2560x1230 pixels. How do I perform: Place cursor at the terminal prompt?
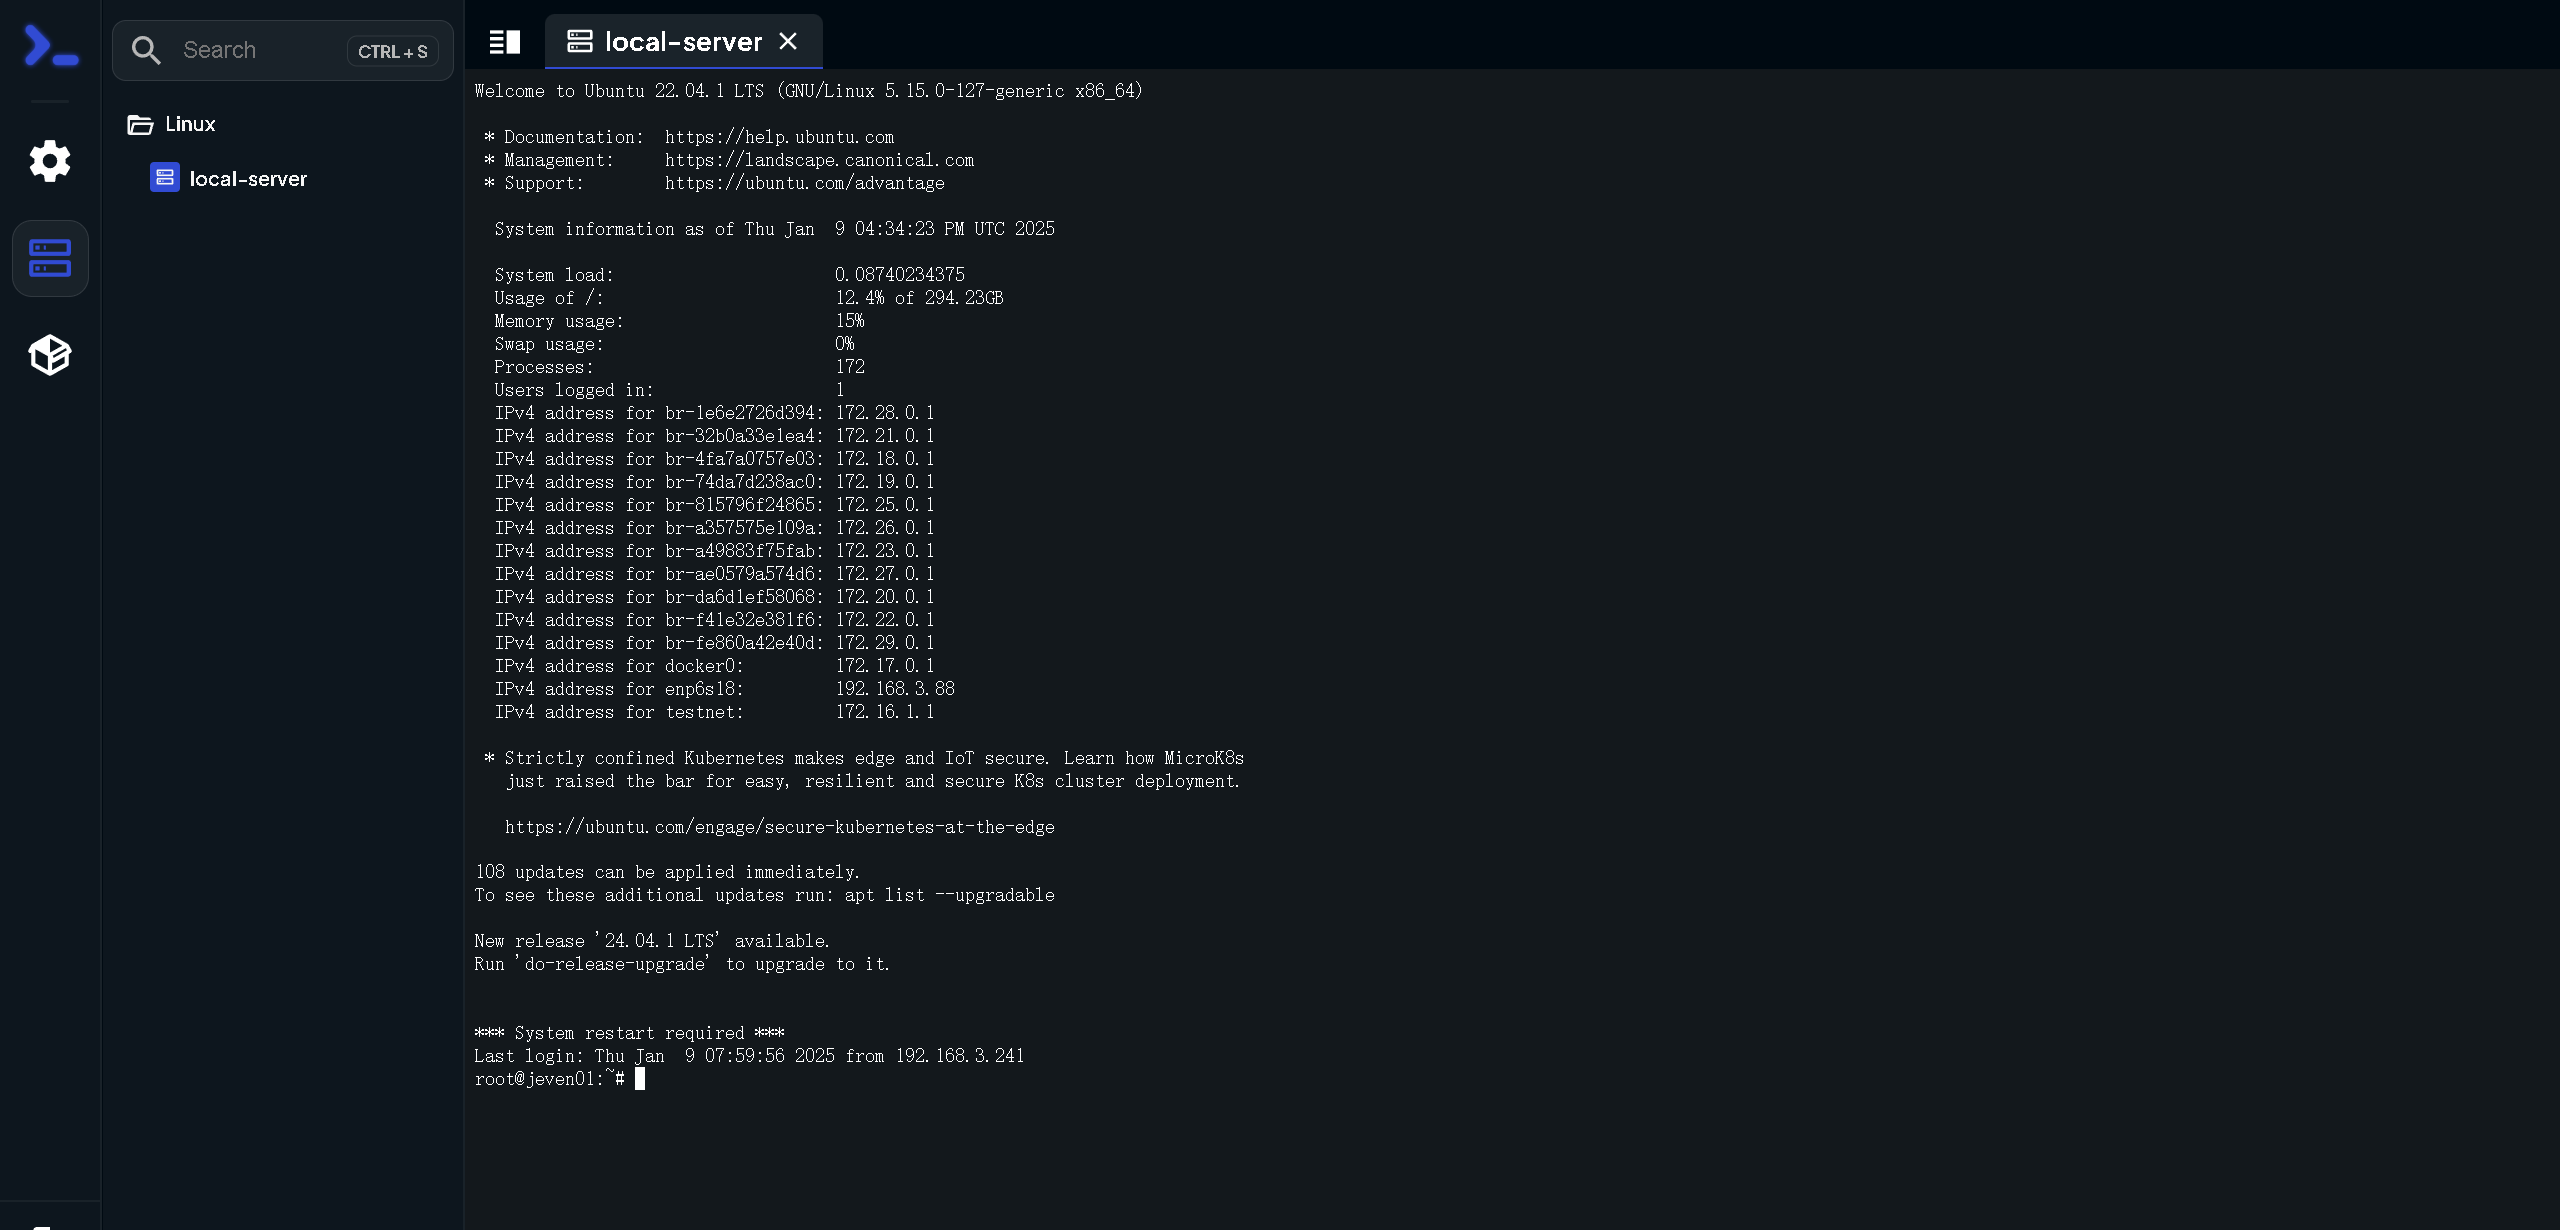click(641, 1078)
